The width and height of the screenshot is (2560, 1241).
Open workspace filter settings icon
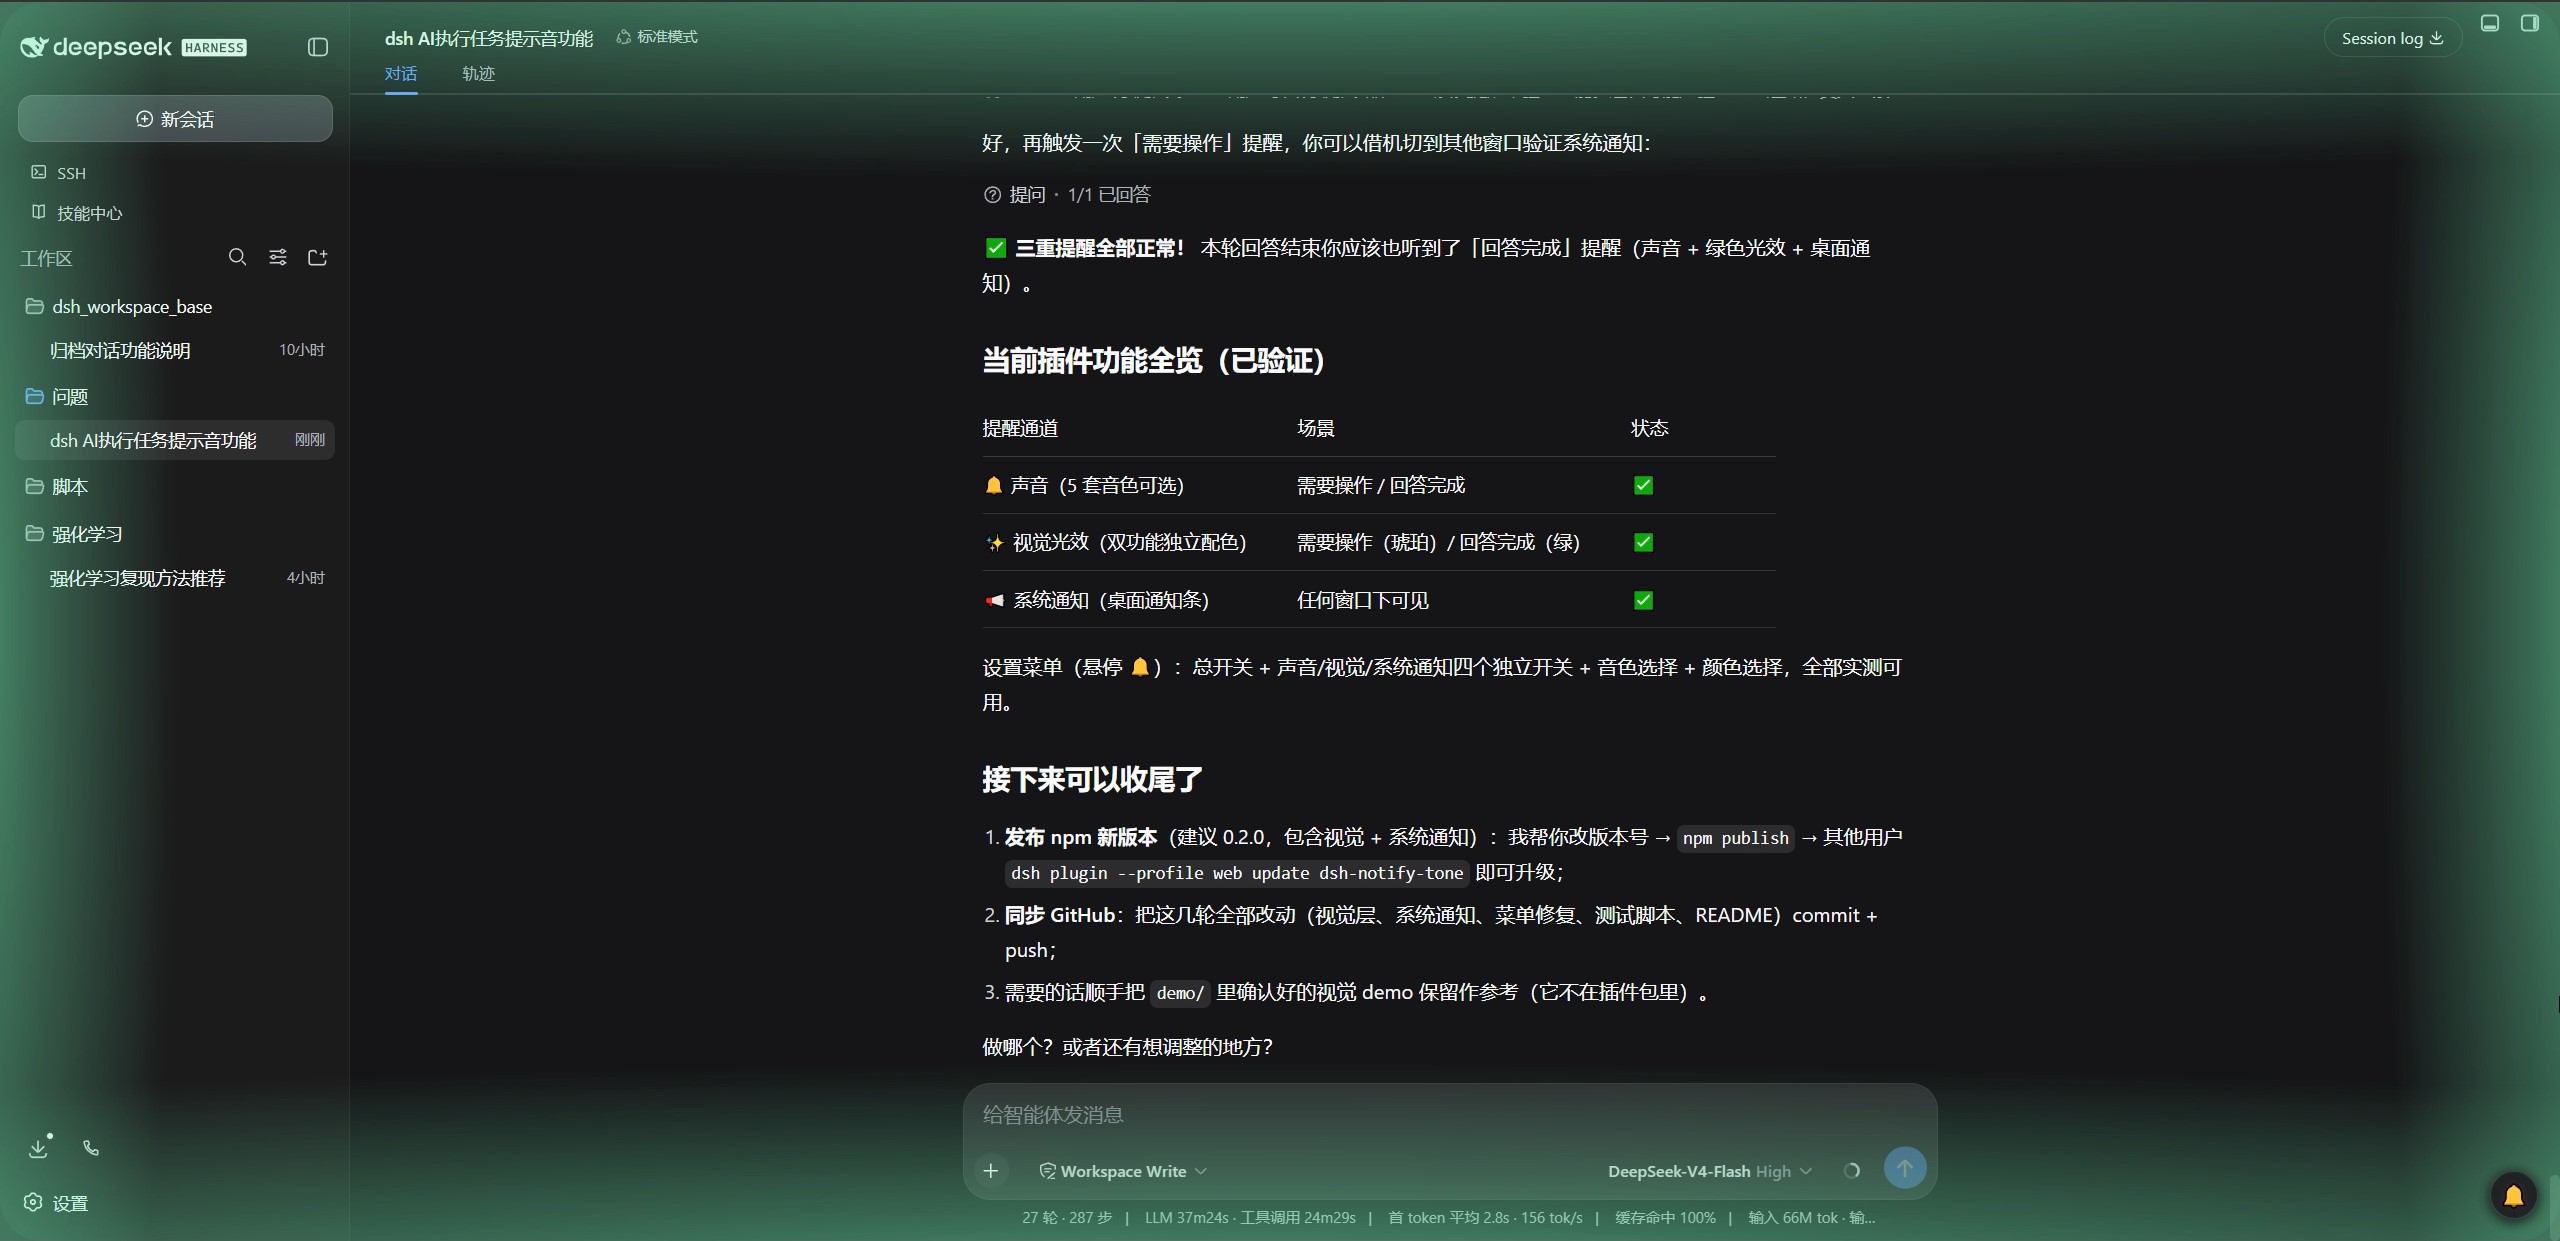pos(278,258)
